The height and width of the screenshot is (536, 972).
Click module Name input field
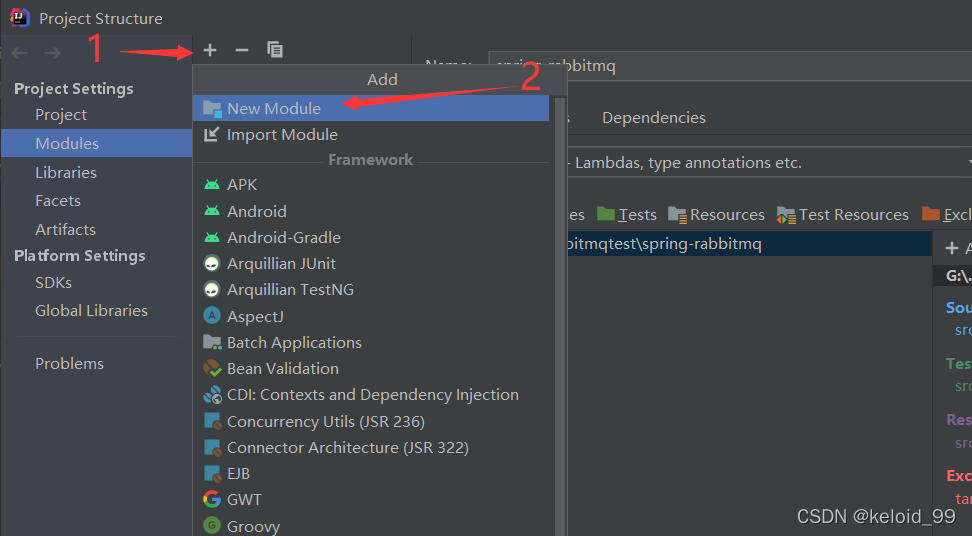[730, 66]
